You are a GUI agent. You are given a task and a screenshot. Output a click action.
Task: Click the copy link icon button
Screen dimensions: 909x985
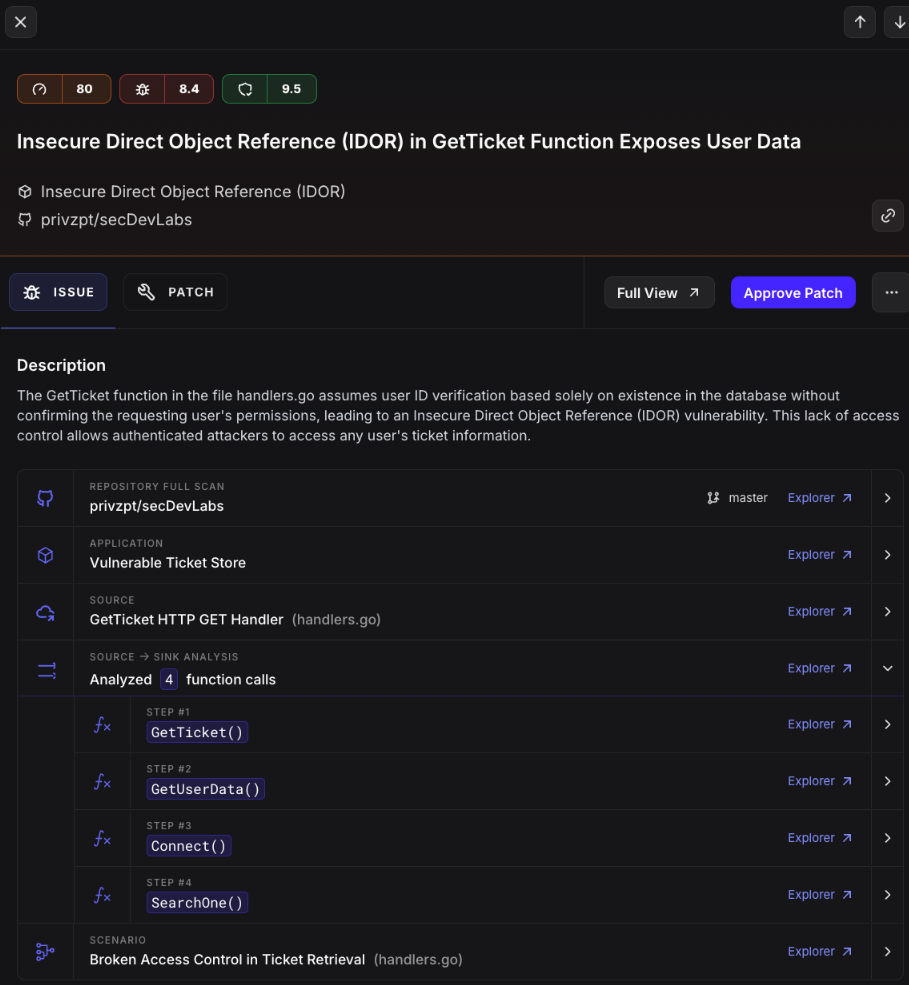tap(887, 215)
